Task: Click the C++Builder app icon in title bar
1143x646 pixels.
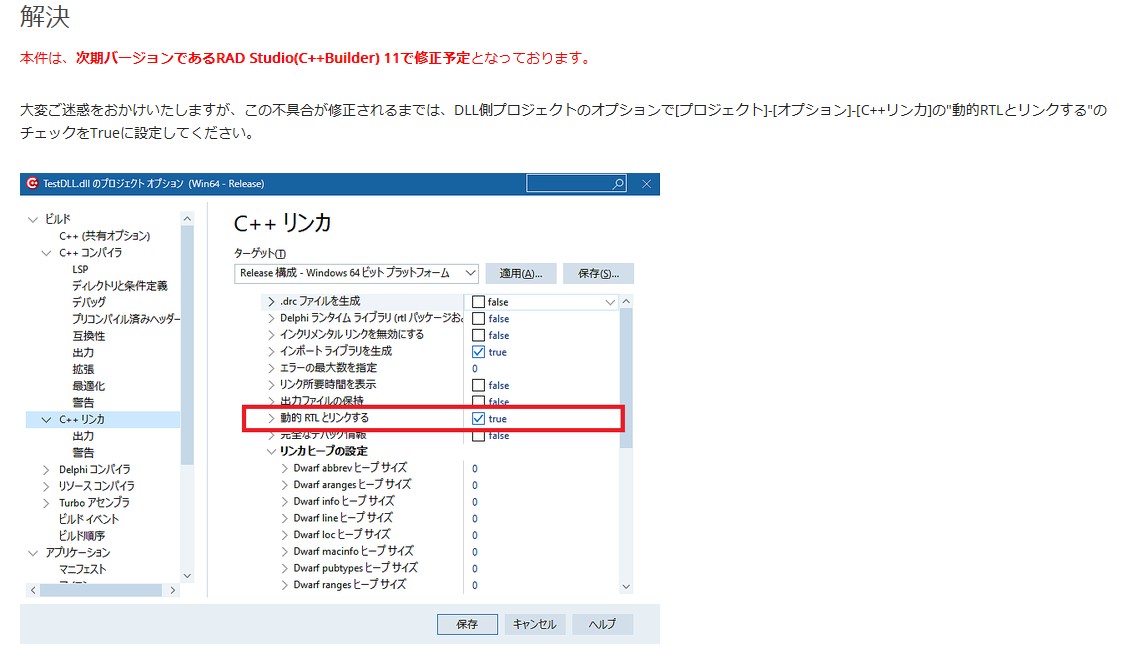Action: (x=32, y=184)
